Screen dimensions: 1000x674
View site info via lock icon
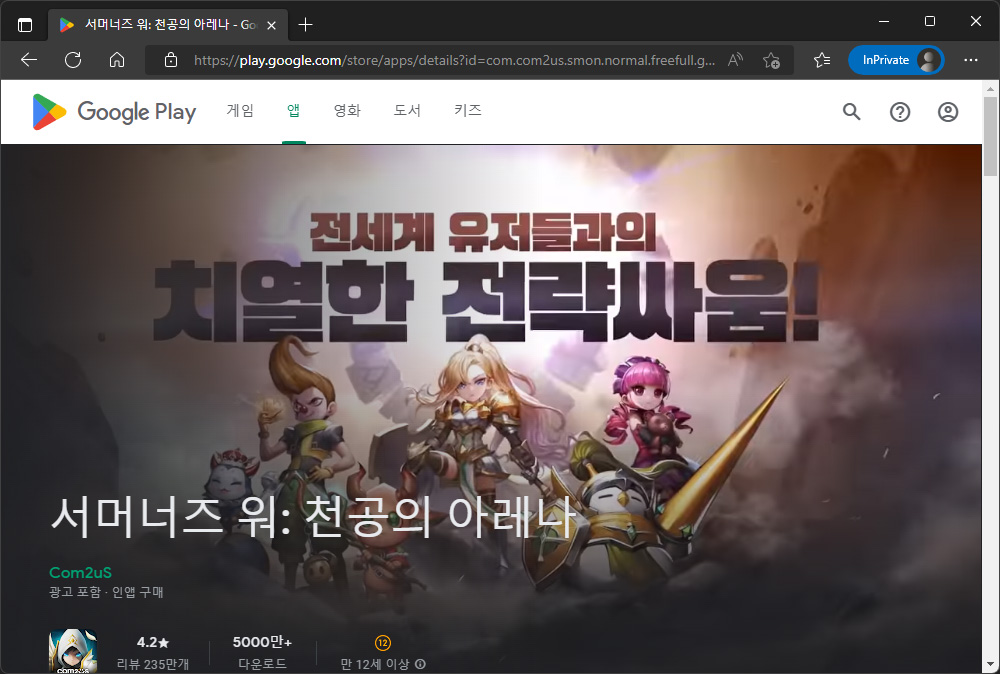click(x=170, y=60)
